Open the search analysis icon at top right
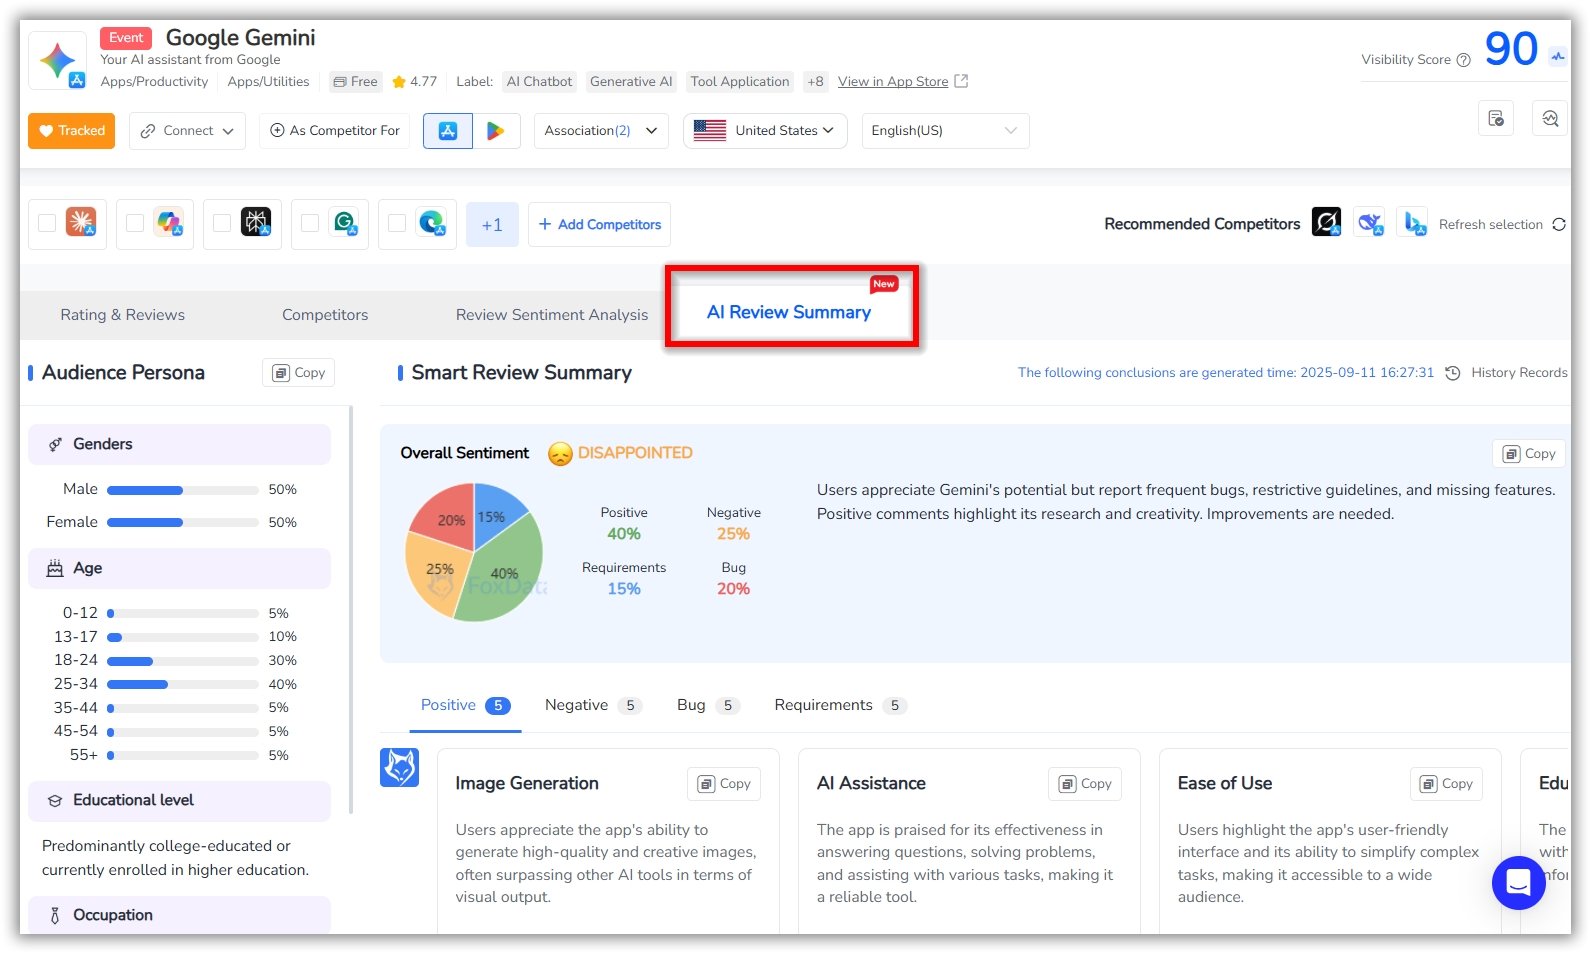This screenshot has width=1591, height=954. click(1550, 118)
